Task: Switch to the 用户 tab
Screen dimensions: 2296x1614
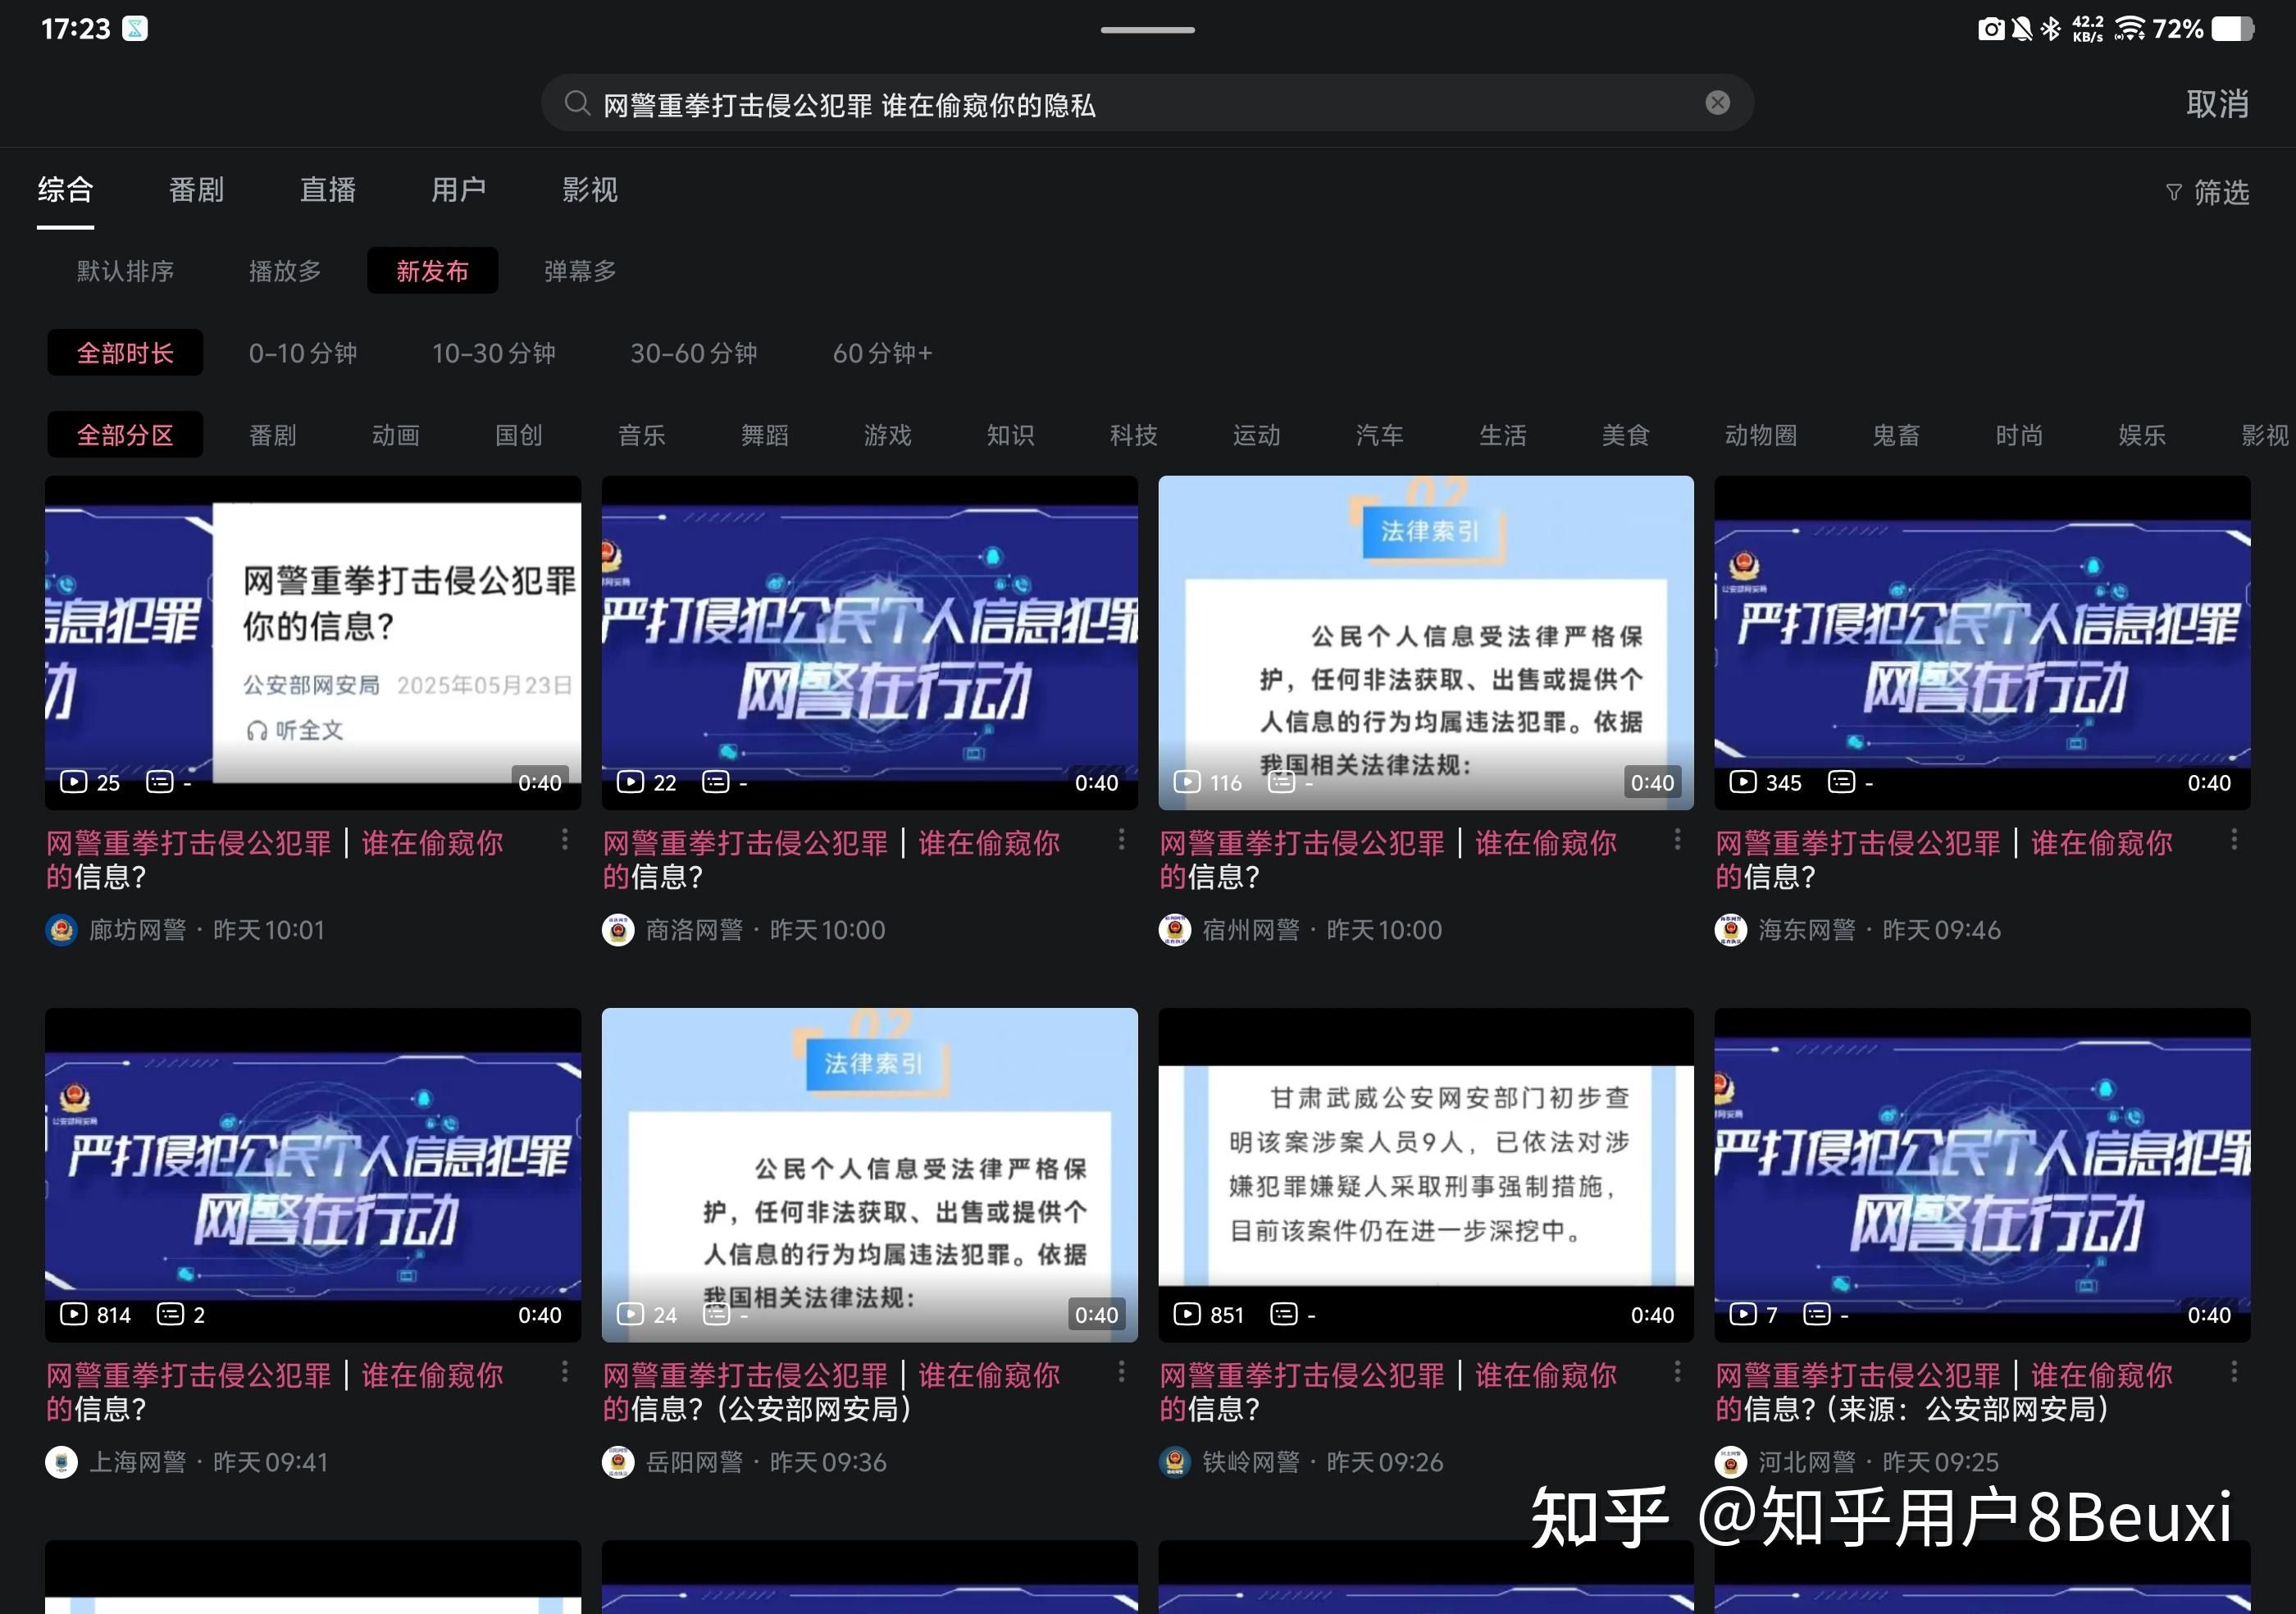Action: click(x=458, y=189)
